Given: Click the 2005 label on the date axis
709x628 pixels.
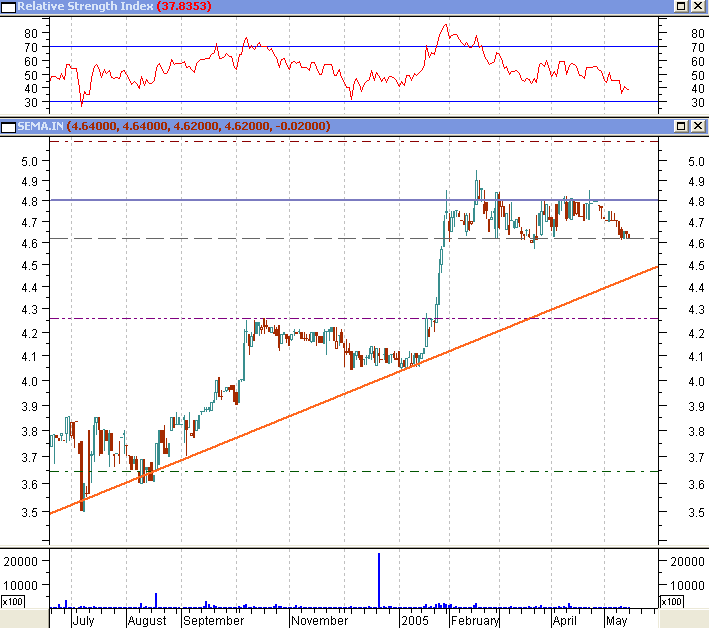Looking at the screenshot, I should [415, 620].
